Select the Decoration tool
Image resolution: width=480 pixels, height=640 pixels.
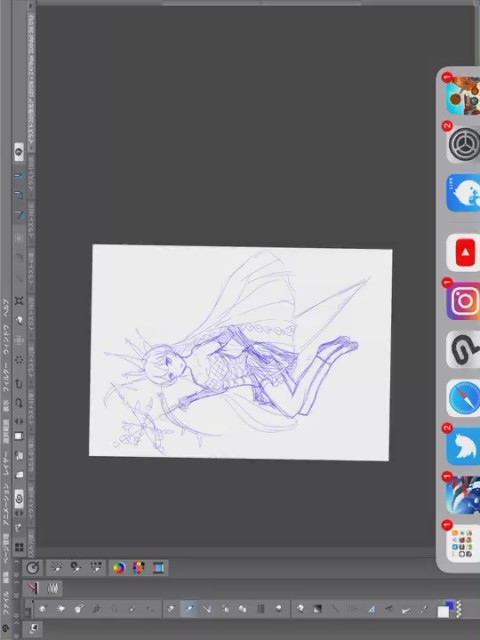(x=243, y=609)
